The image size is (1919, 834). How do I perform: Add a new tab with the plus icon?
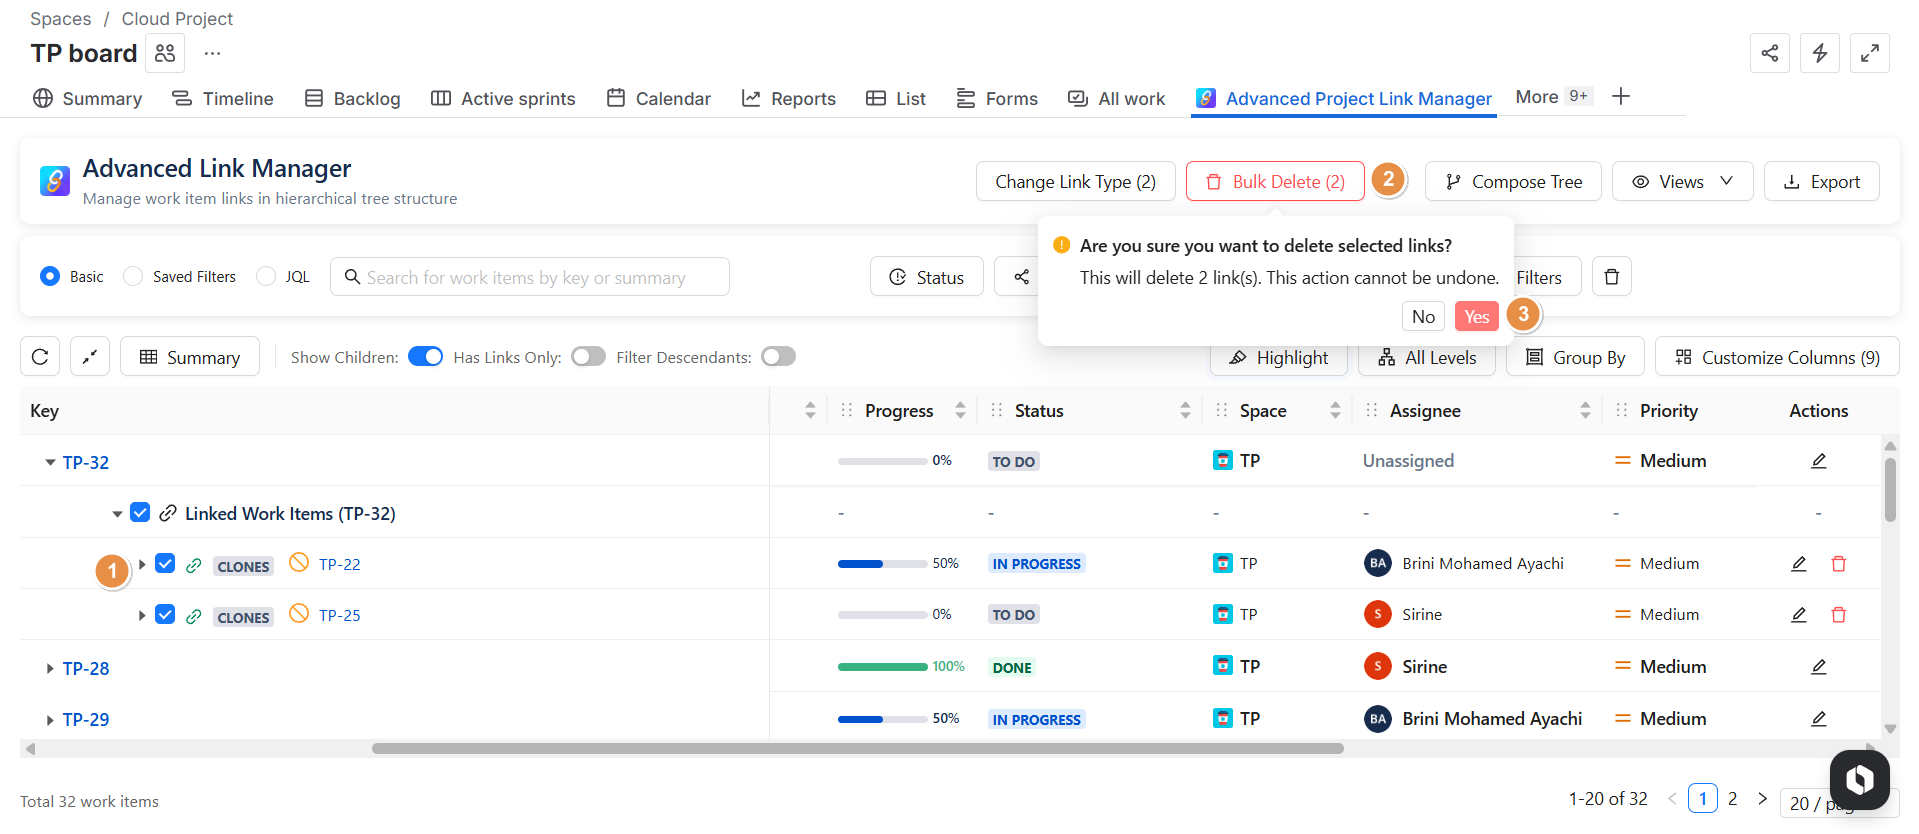click(x=1621, y=96)
